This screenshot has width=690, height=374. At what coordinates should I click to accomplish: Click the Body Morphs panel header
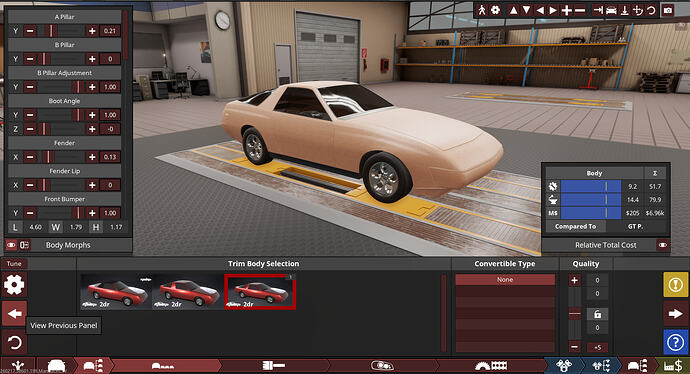click(68, 245)
